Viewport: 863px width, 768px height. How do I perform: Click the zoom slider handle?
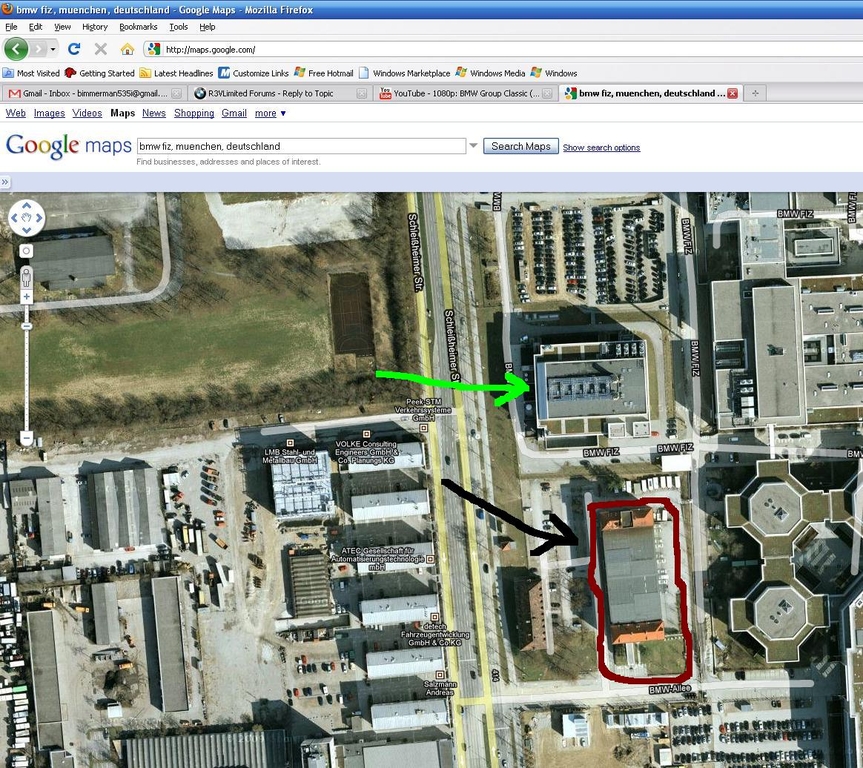tap(26, 326)
